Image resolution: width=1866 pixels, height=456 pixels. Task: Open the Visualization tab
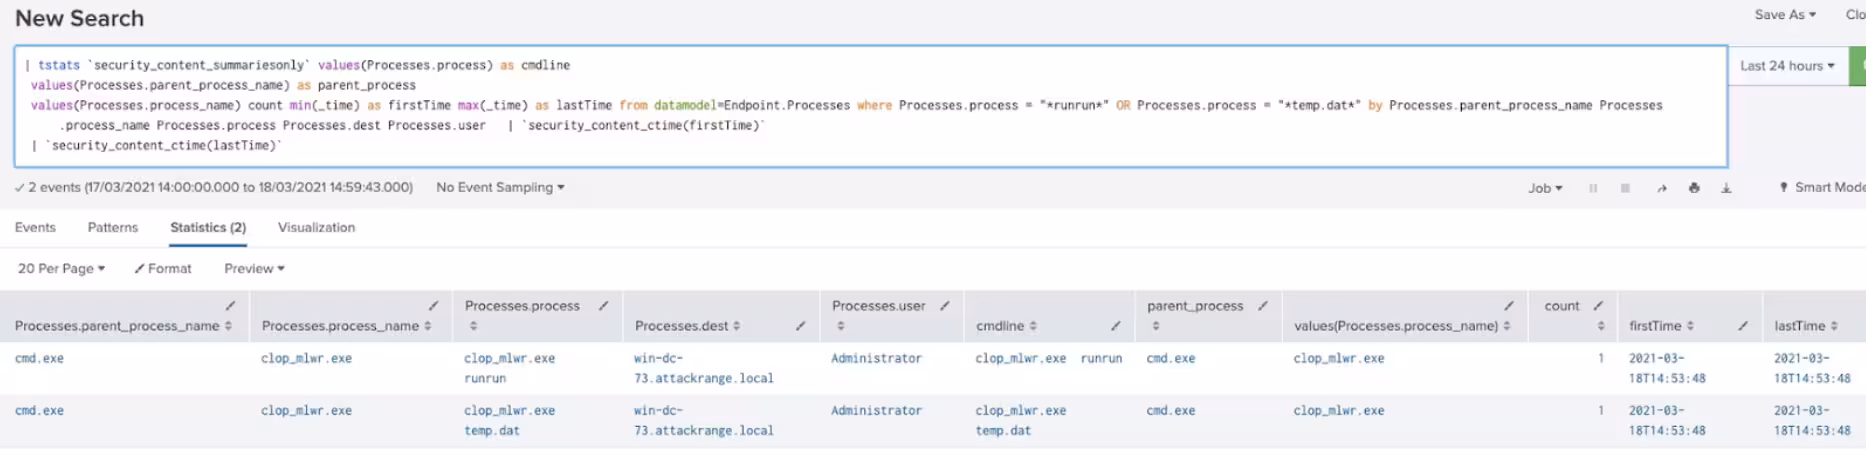coord(316,228)
